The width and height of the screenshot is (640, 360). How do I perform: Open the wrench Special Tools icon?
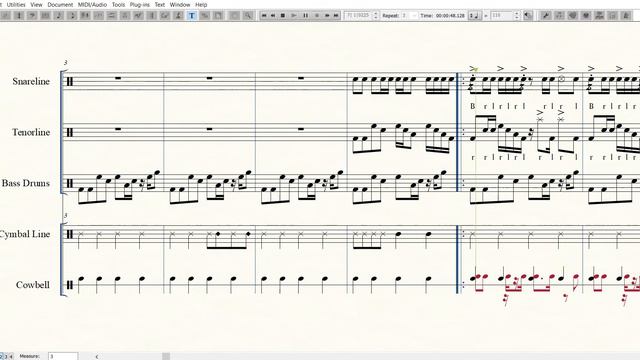(545, 16)
